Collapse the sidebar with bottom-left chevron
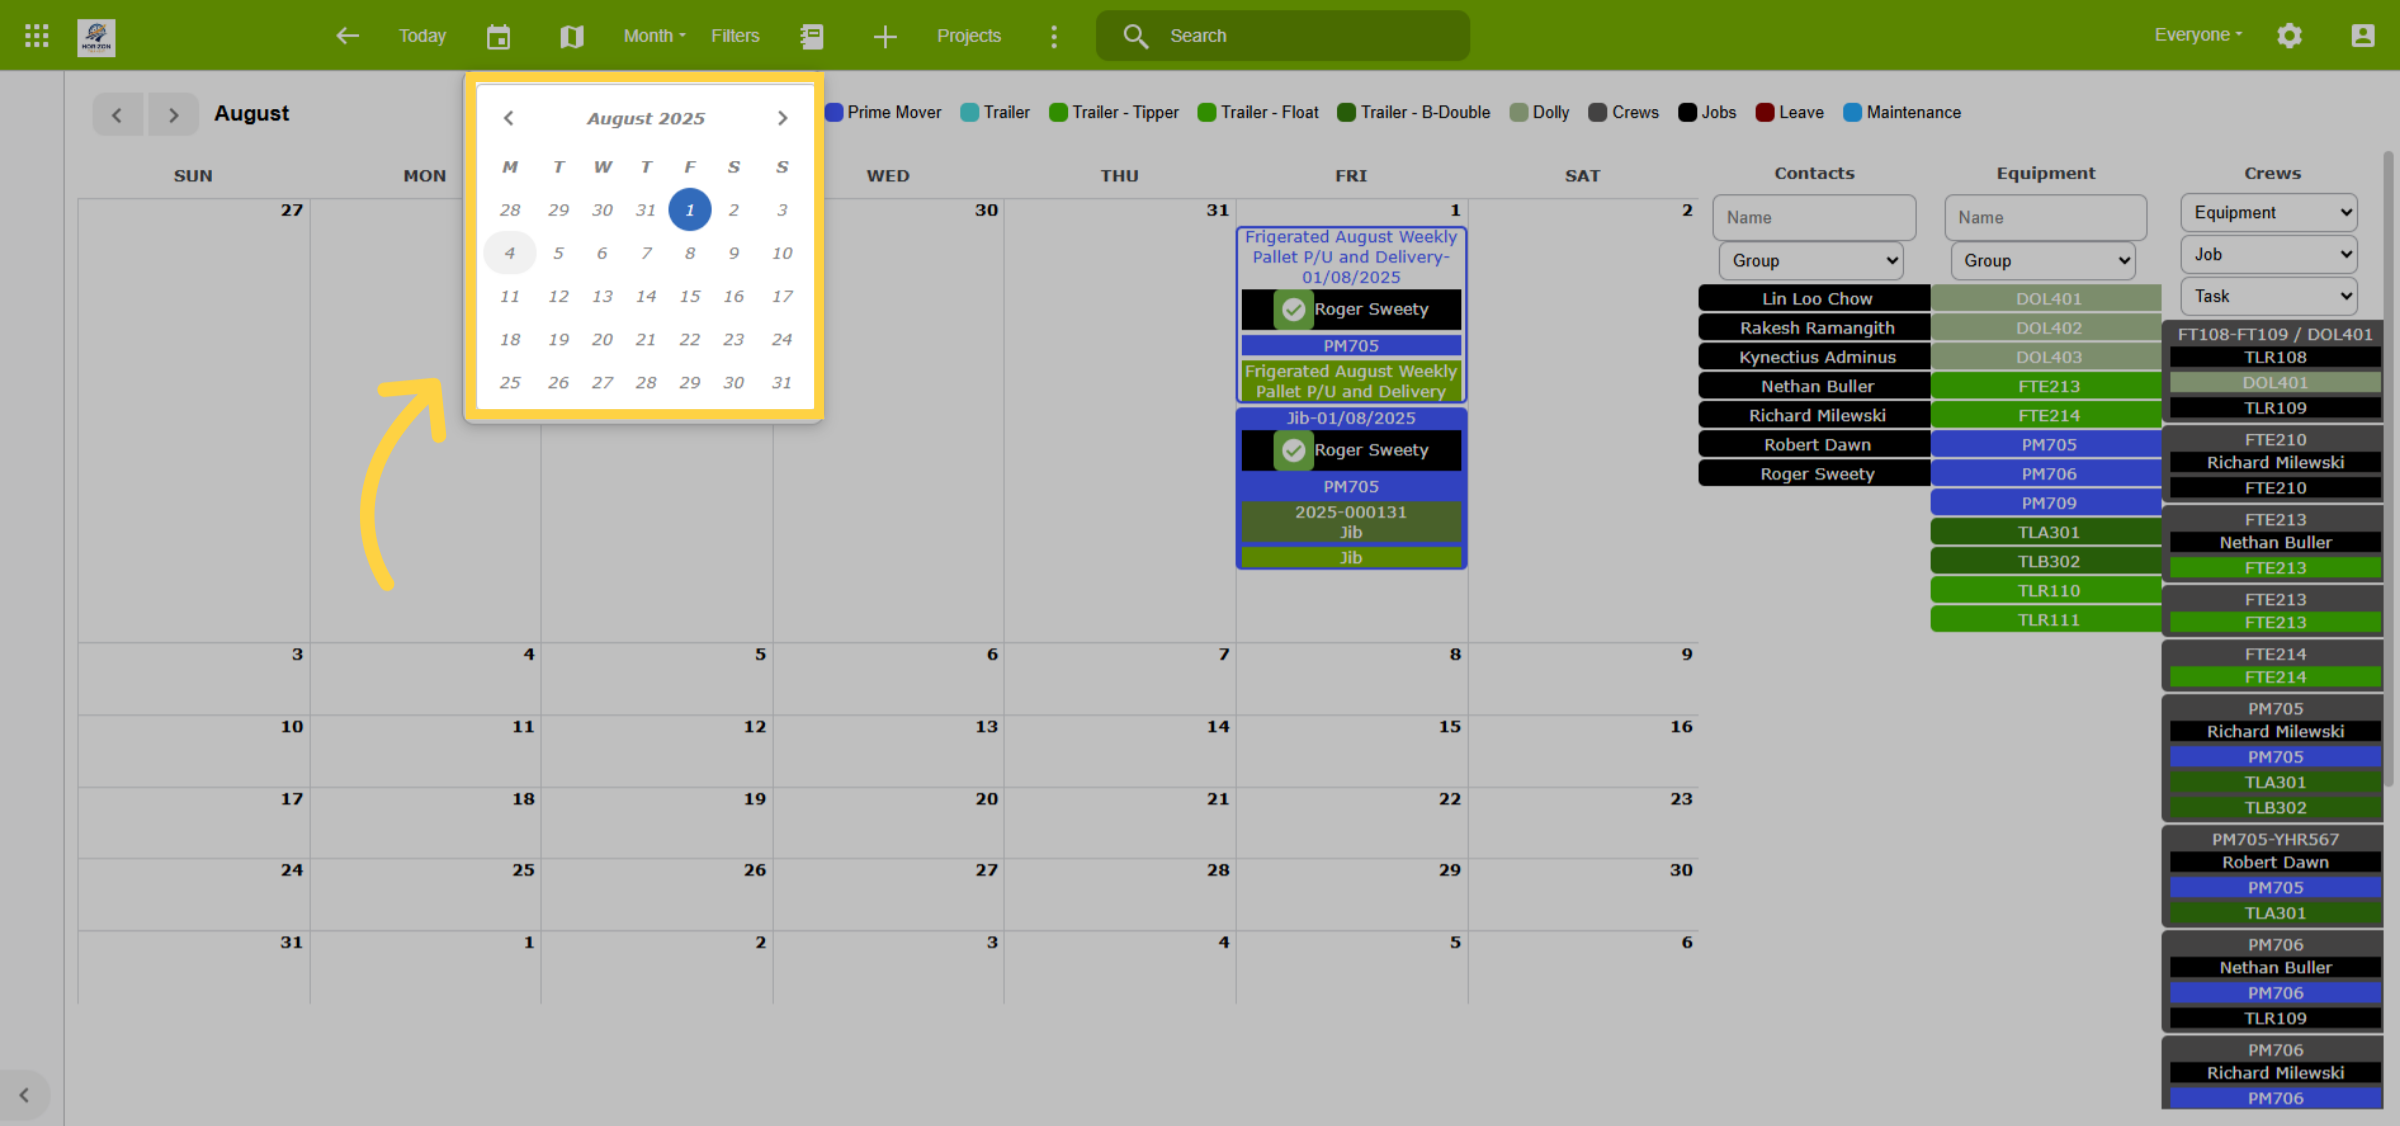 coord(24,1095)
